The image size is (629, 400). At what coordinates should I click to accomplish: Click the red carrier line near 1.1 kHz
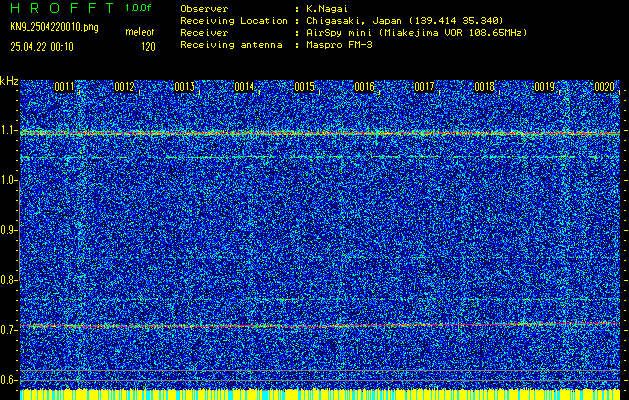pos(320,133)
